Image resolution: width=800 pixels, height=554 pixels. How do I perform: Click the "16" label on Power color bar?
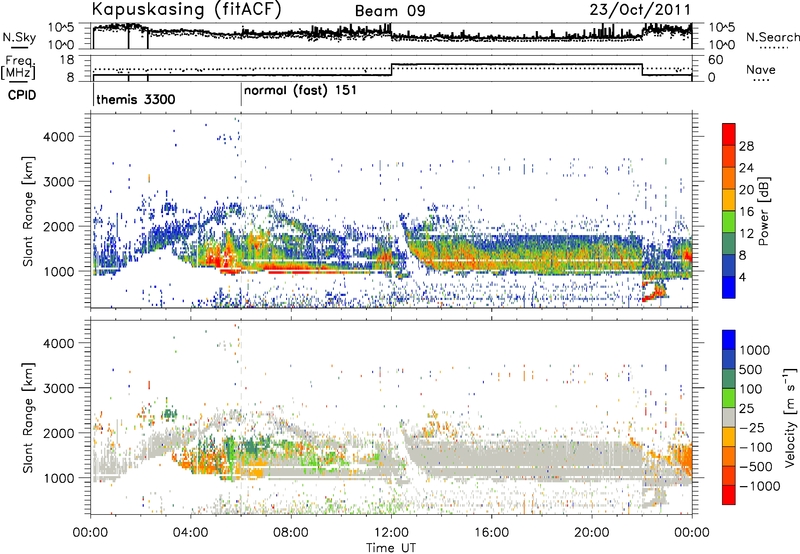pyautogui.click(x=746, y=212)
